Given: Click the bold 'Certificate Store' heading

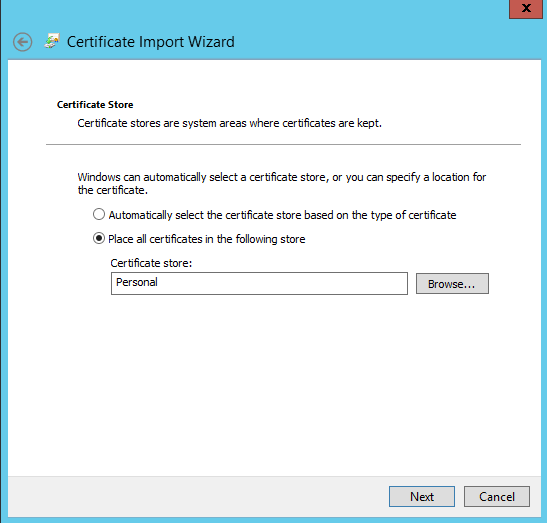Looking at the screenshot, I should 95,105.
